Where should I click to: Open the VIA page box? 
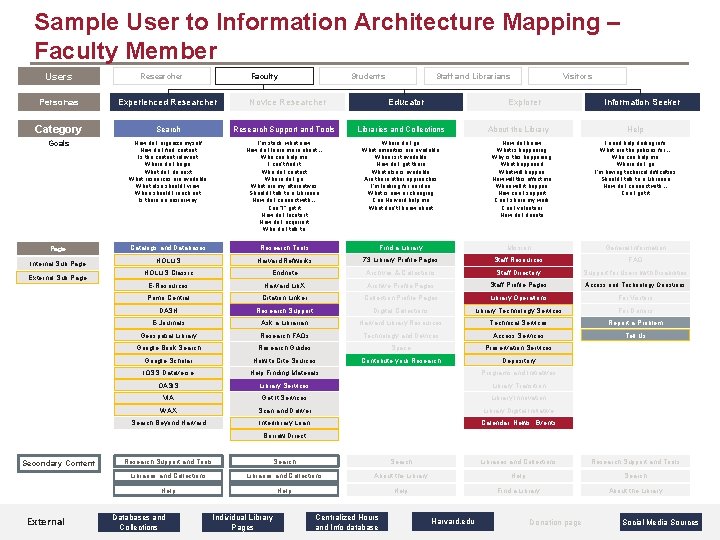(x=168, y=398)
